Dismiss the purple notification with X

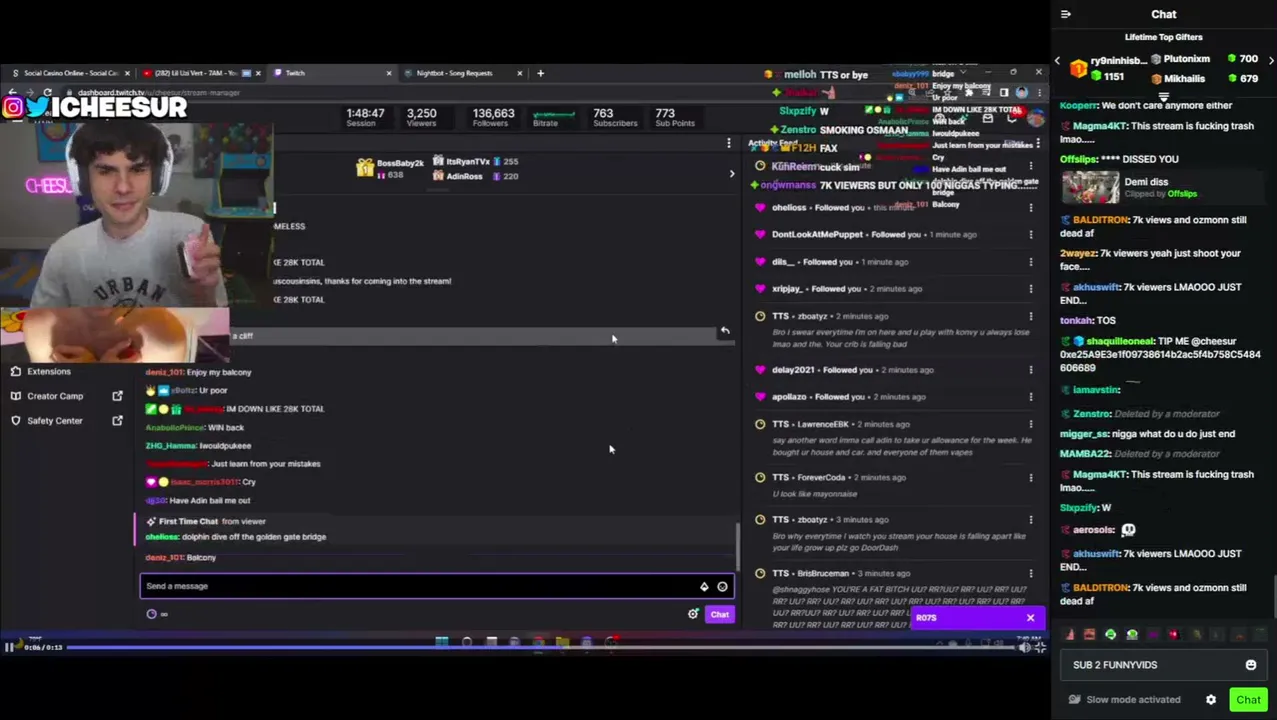(1030, 618)
